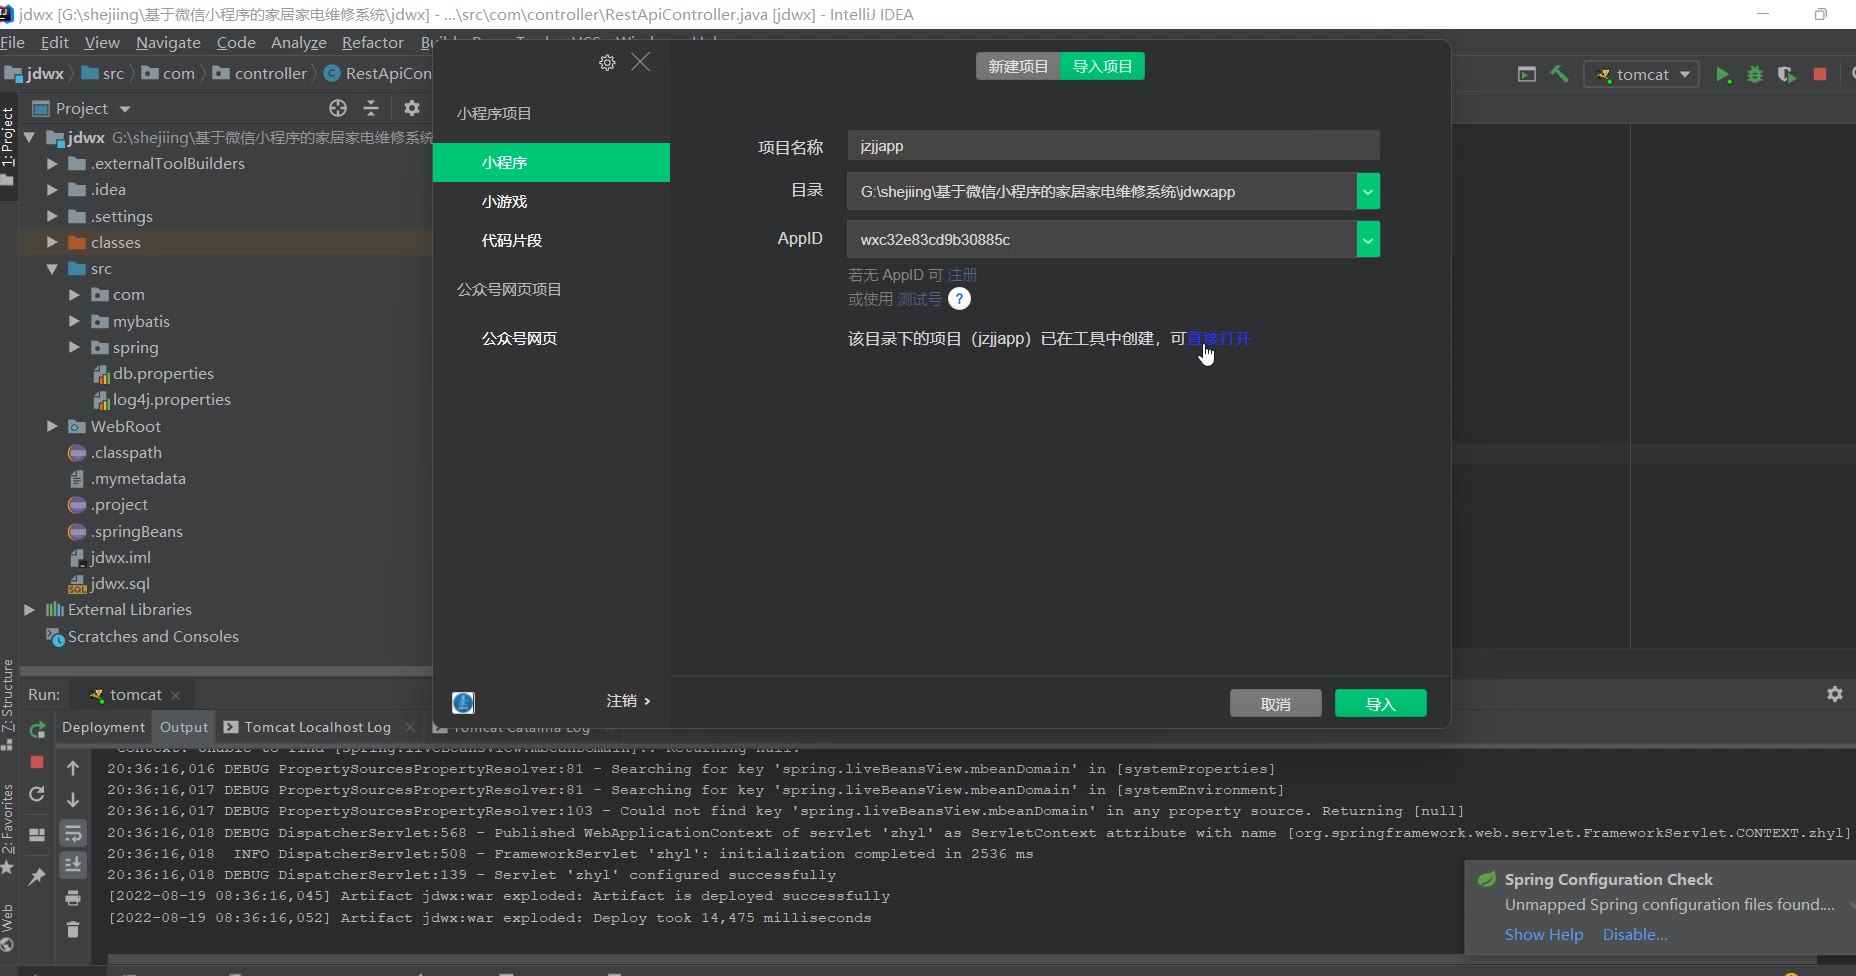Clear console output with trash icon
Viewport: 1856px width, 976px height.
coord(73,930)
